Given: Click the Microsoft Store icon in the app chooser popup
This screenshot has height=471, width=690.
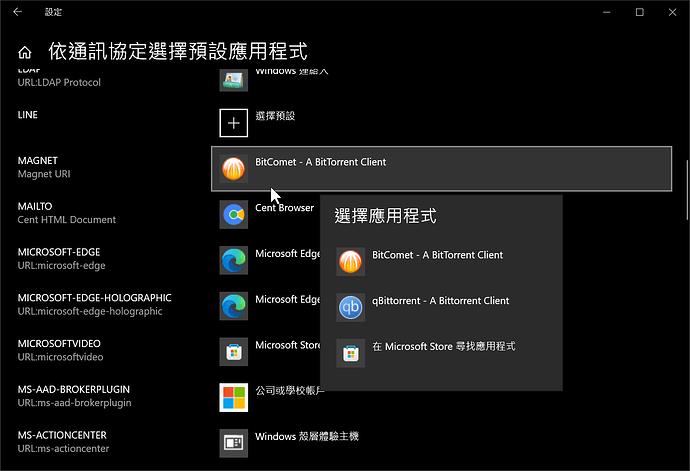Looking at the screenshot, I should (x=351, y=353).
